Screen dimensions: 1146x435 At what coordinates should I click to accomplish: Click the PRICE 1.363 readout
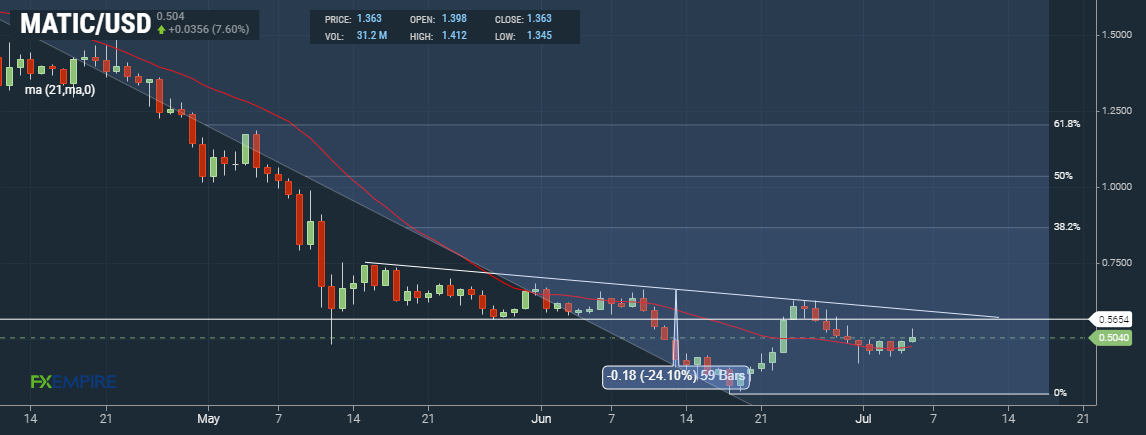(x=354, y=19)
